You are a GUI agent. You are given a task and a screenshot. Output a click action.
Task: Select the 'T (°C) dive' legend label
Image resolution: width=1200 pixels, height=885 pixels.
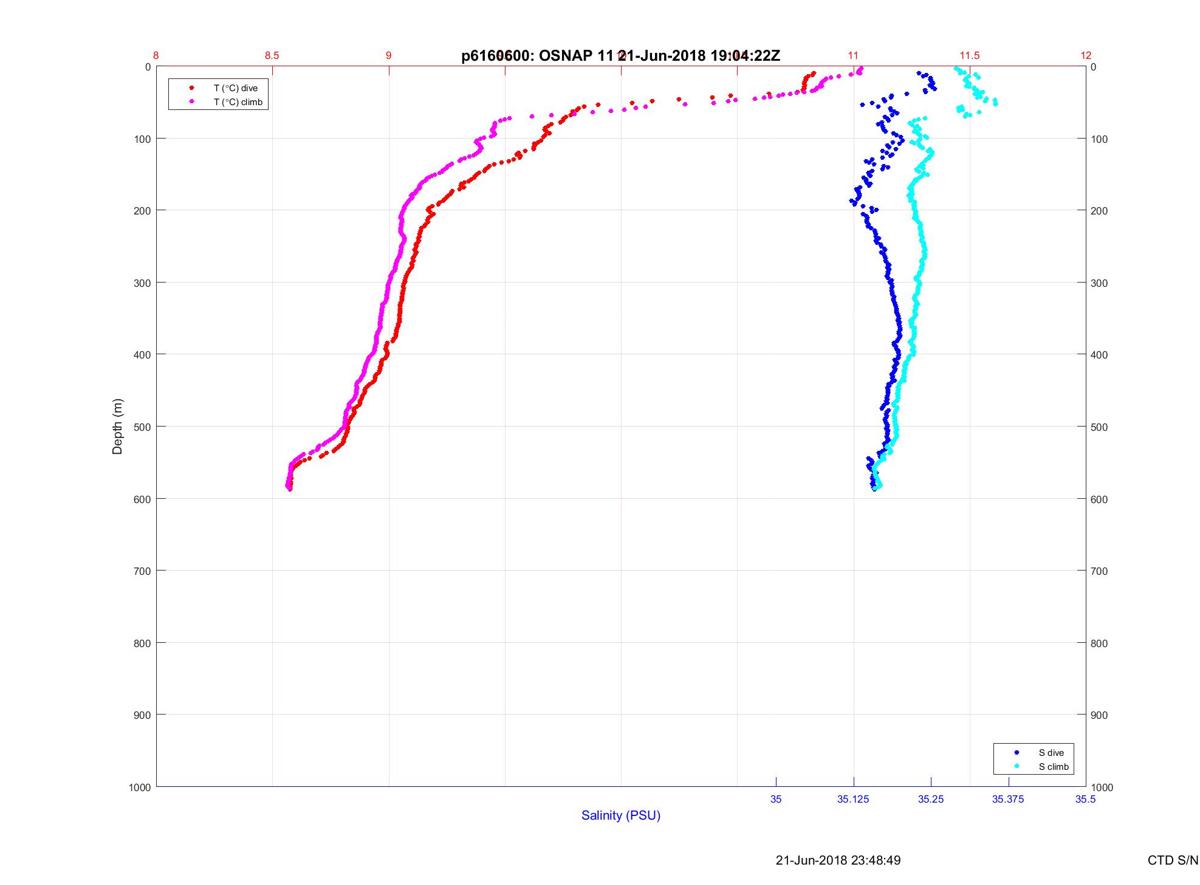[235, 88]
